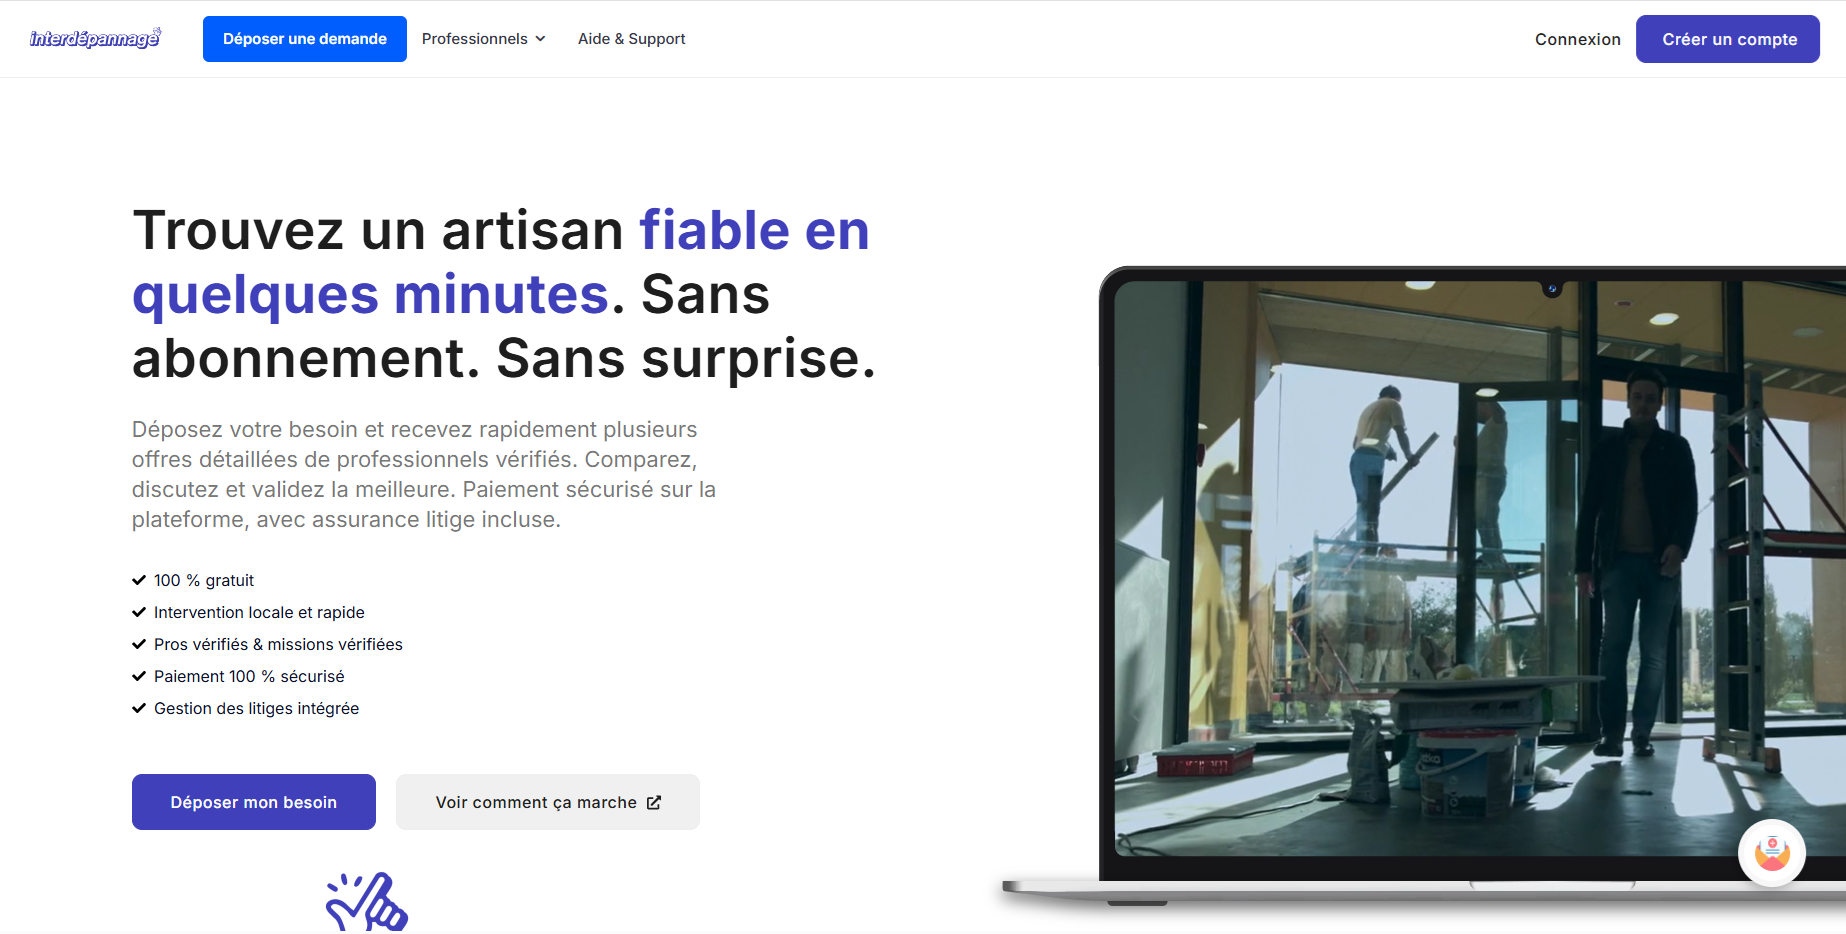Viewport: 1846px width, 934px height.
Task: Open the Professionnels menu
Action: 475,39
